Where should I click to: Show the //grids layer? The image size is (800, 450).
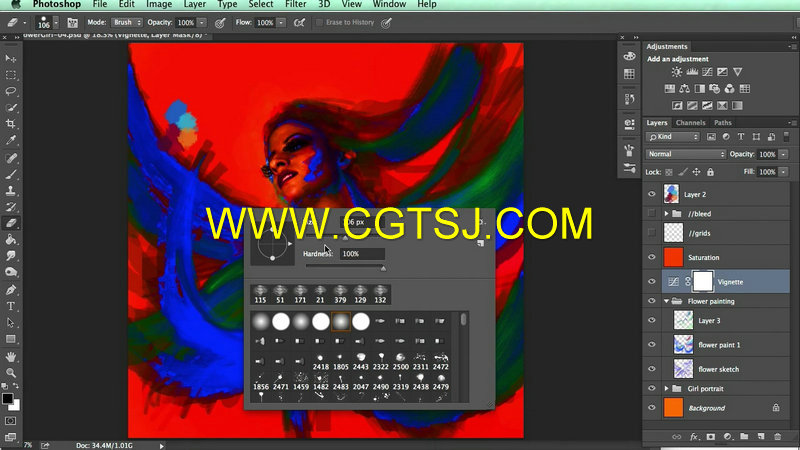coord(652,233)
